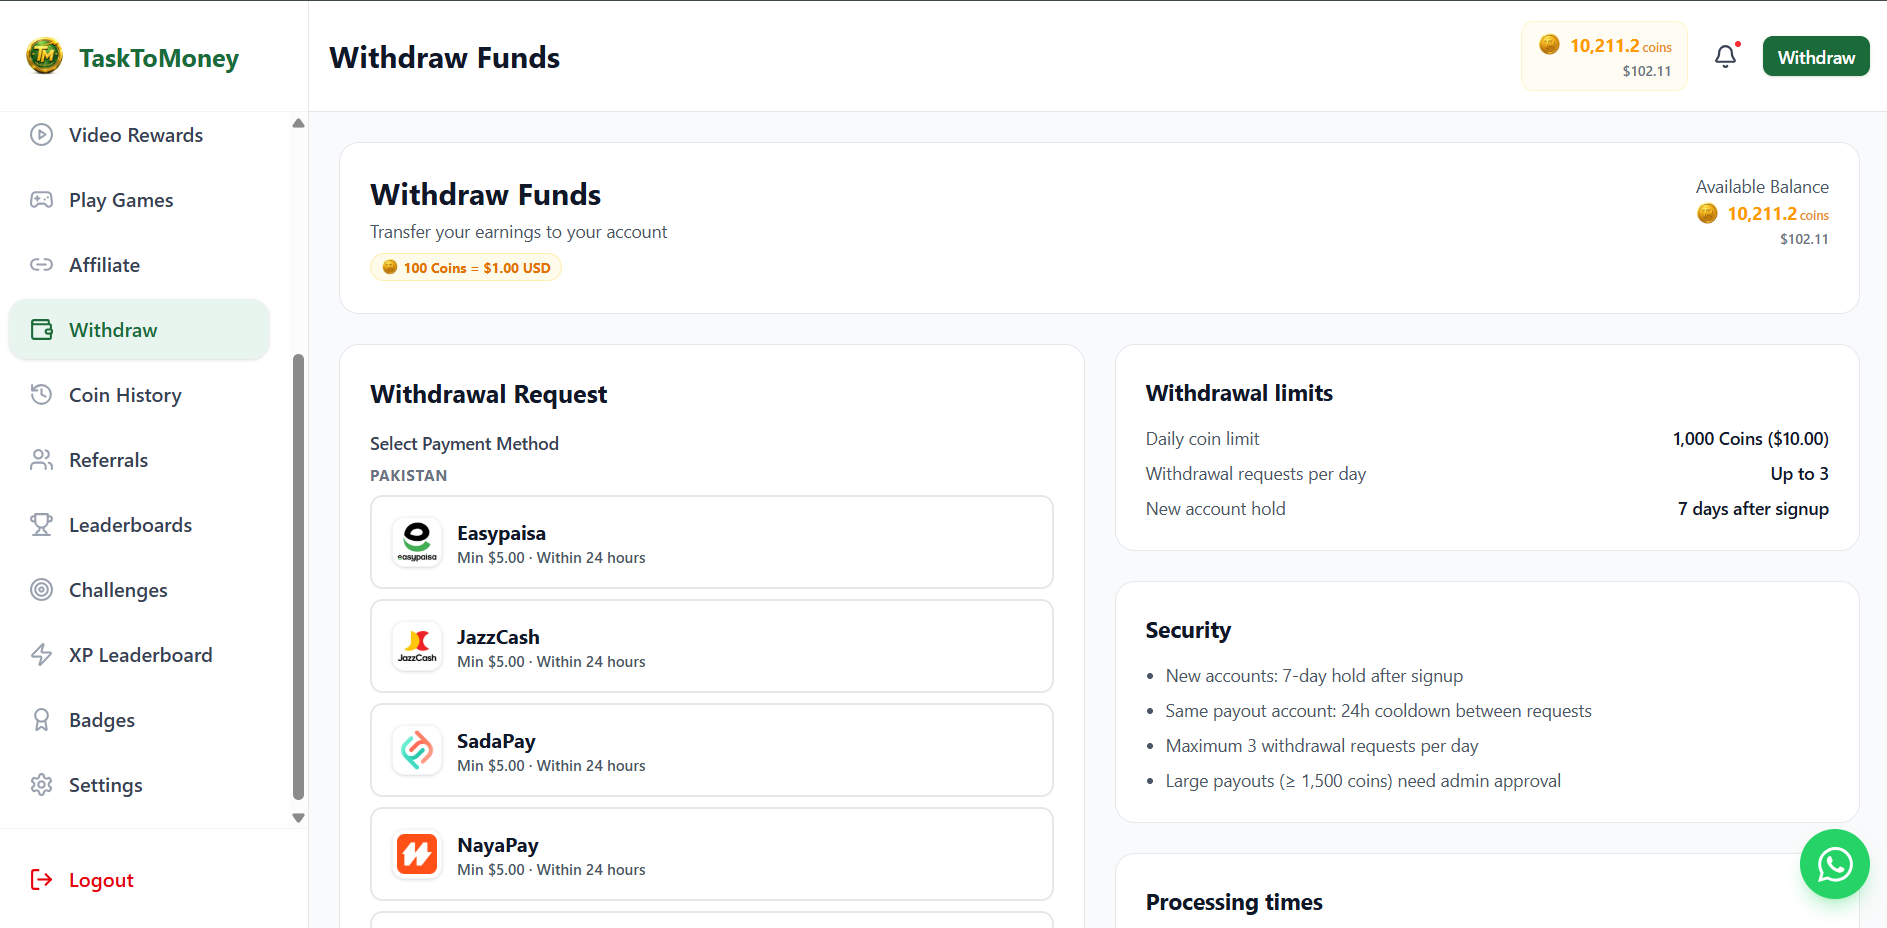The height and width of the screenshot is (928, 1887).
Task: Click the TaskToMoney logo icon
Action: coord(45,56)
